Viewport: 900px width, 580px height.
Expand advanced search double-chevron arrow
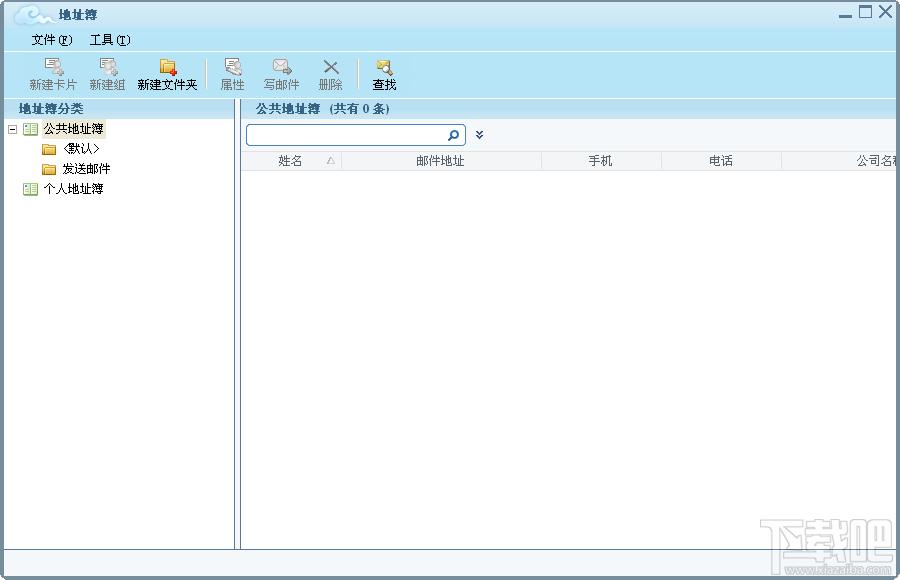[479, 135]
